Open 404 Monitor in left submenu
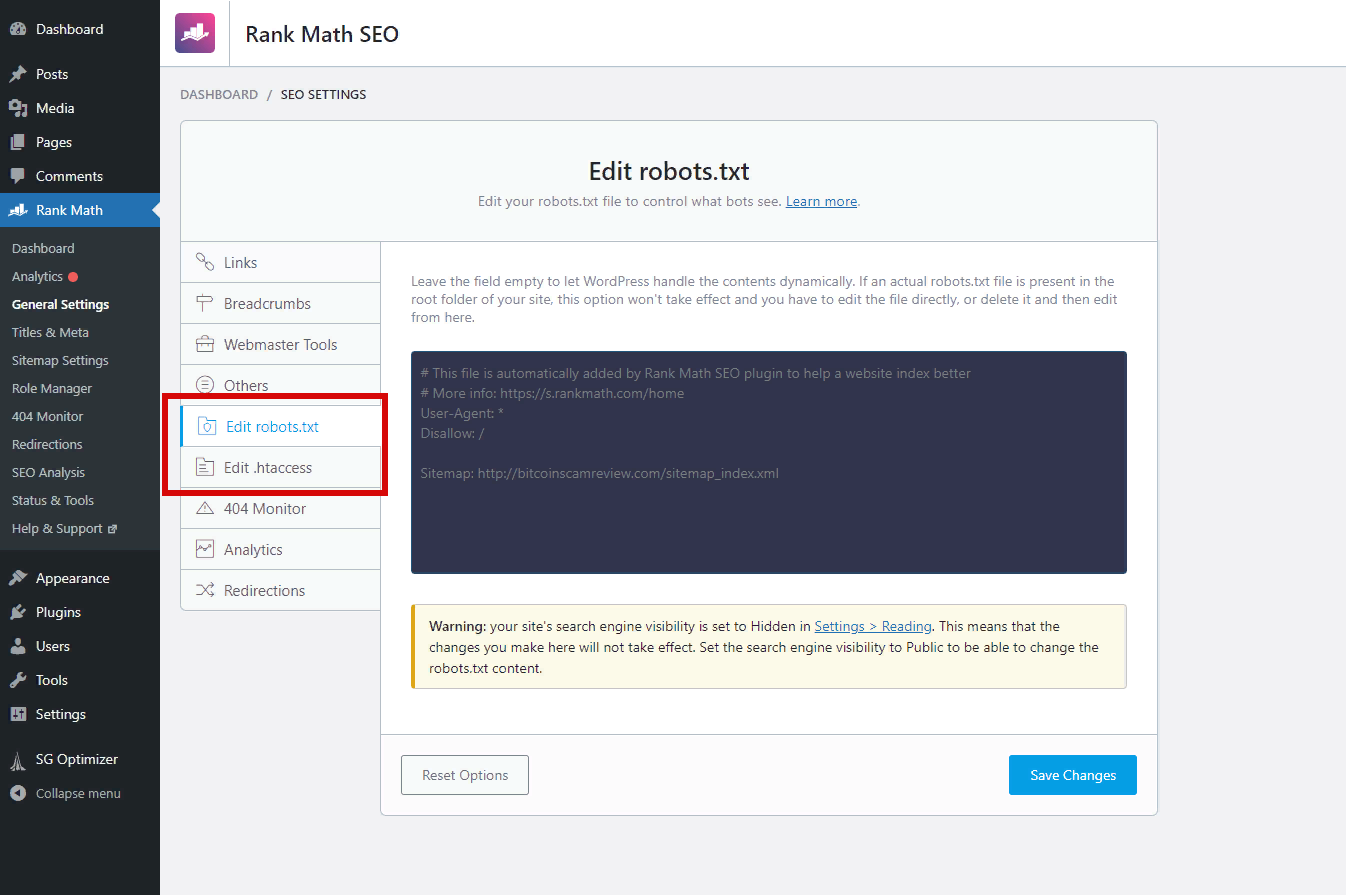This screenshot has height=895, width=1346. pos(47,416)
